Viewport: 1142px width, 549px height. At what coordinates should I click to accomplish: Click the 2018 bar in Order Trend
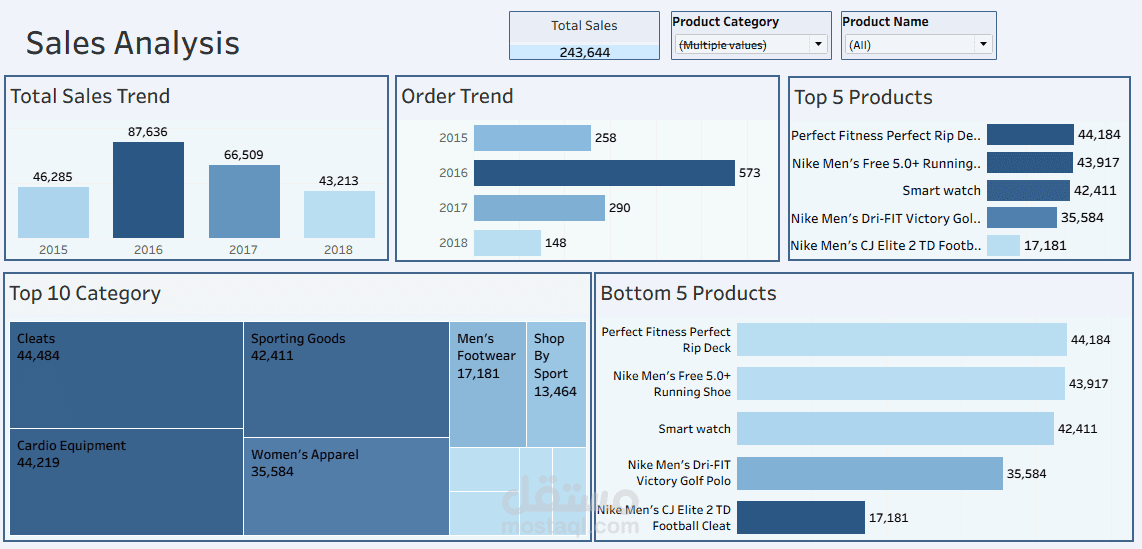pyautogui.click(x=507, y=243)
